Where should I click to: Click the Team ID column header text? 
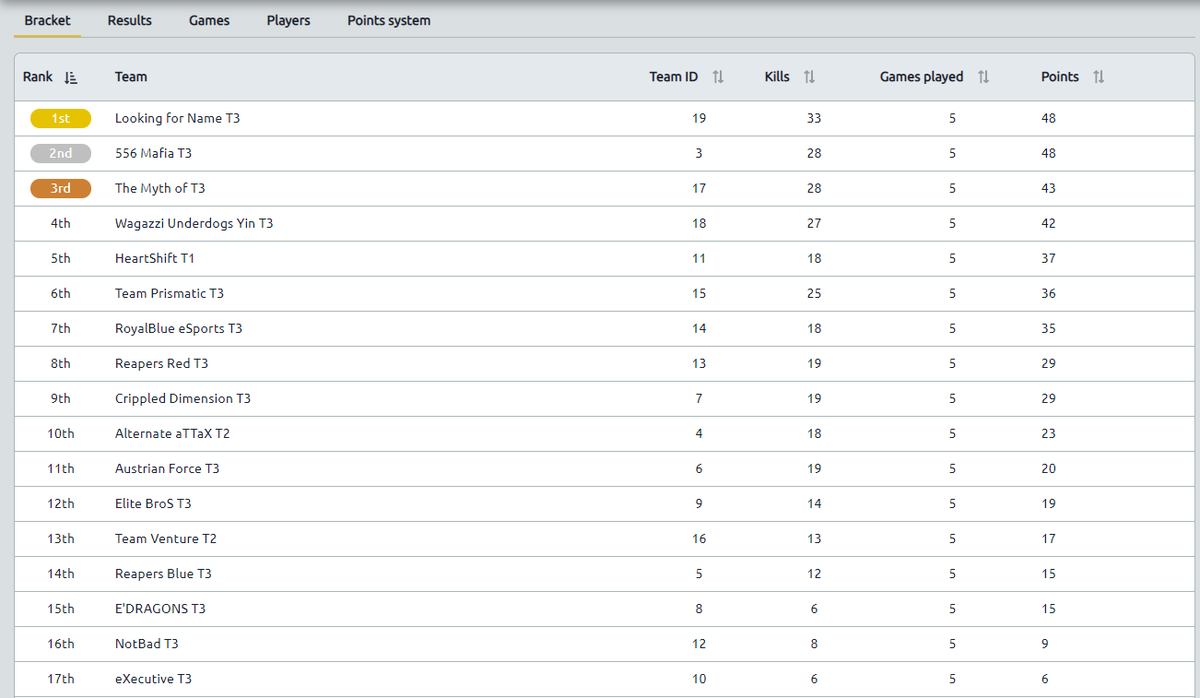tap(674, 77)
